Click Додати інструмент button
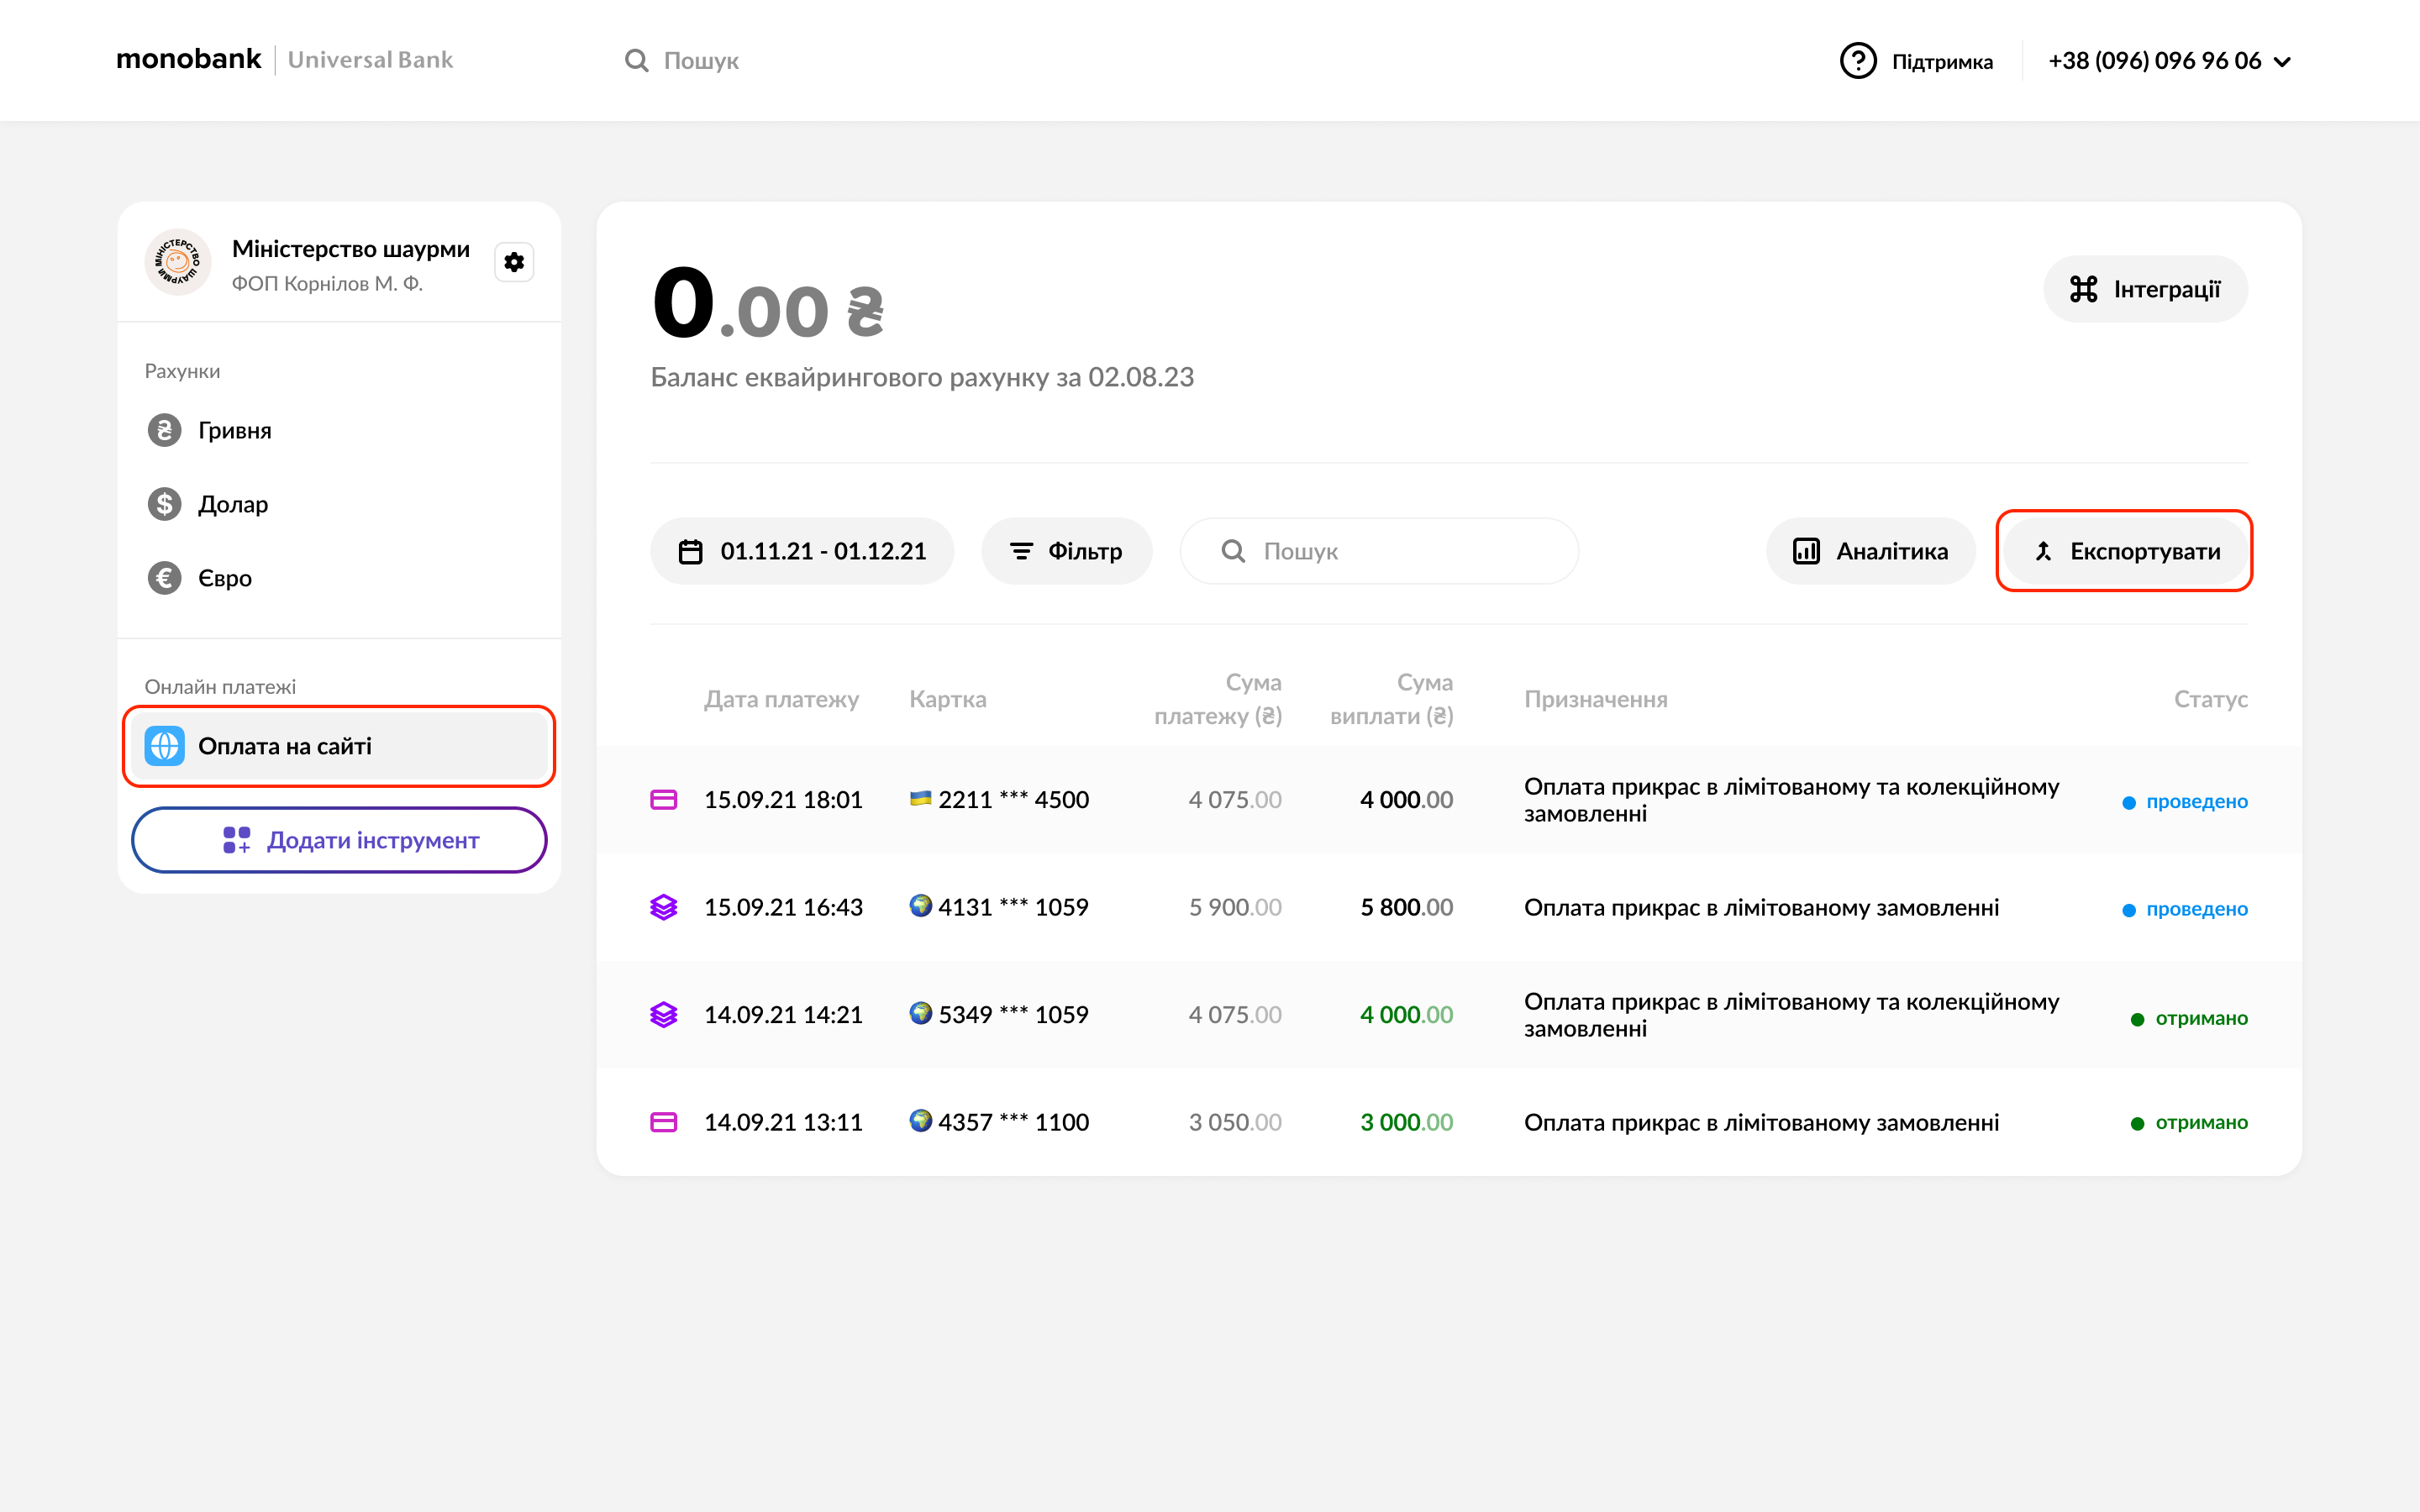 (x=339, y=840)
